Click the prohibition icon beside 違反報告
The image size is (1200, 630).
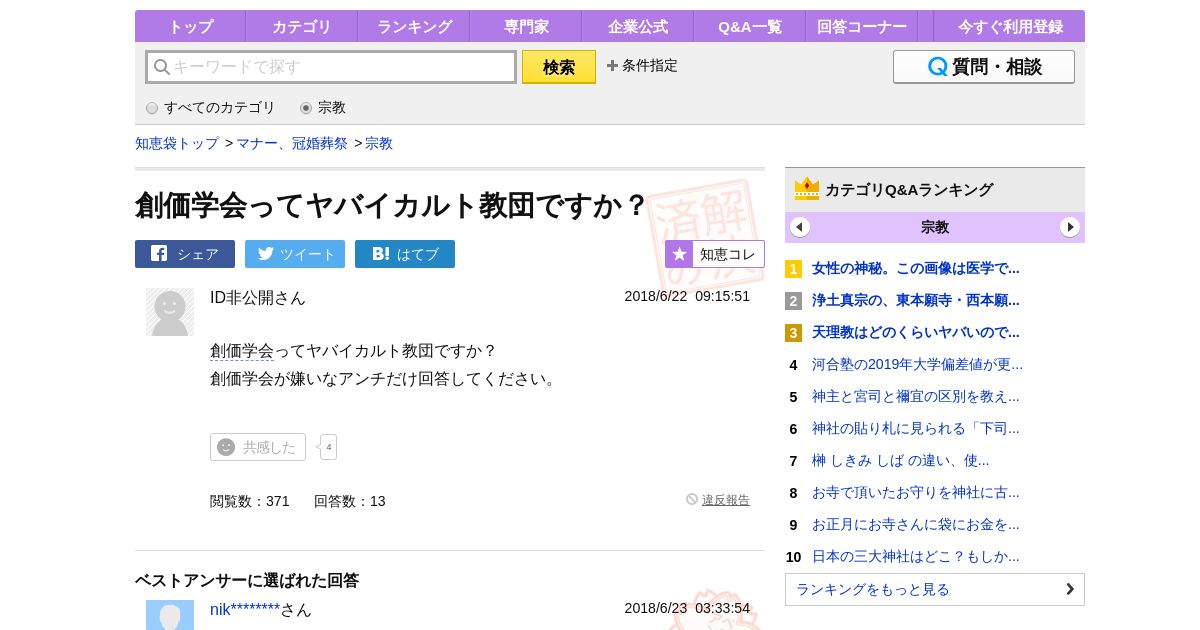pos(692,499)
